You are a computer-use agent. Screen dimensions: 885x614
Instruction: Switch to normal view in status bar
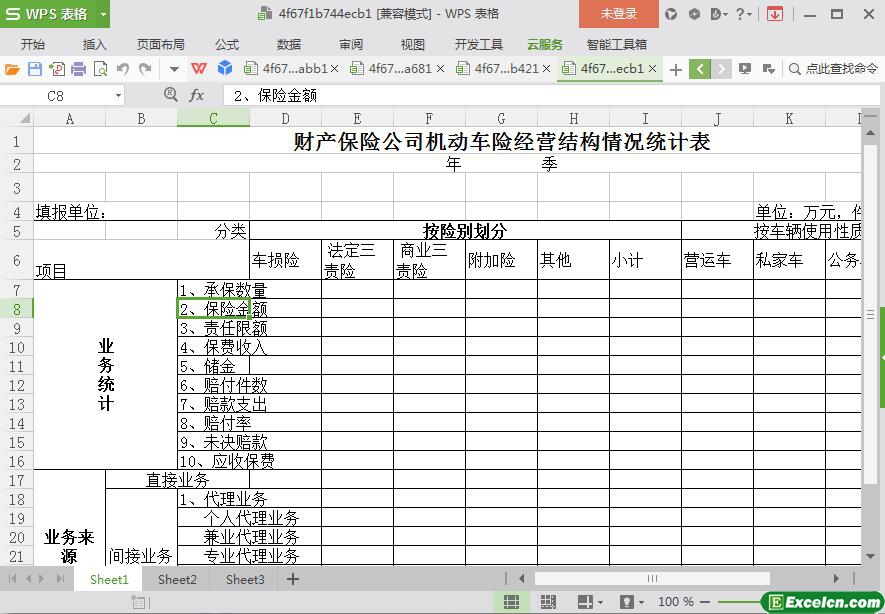coord(511,602)
